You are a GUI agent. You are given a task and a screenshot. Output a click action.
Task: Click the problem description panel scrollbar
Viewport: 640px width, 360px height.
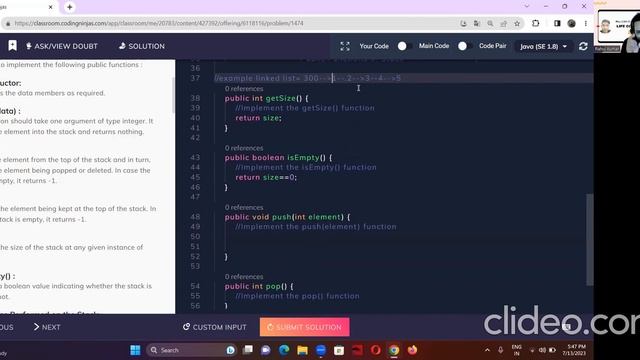coord(173,96)
